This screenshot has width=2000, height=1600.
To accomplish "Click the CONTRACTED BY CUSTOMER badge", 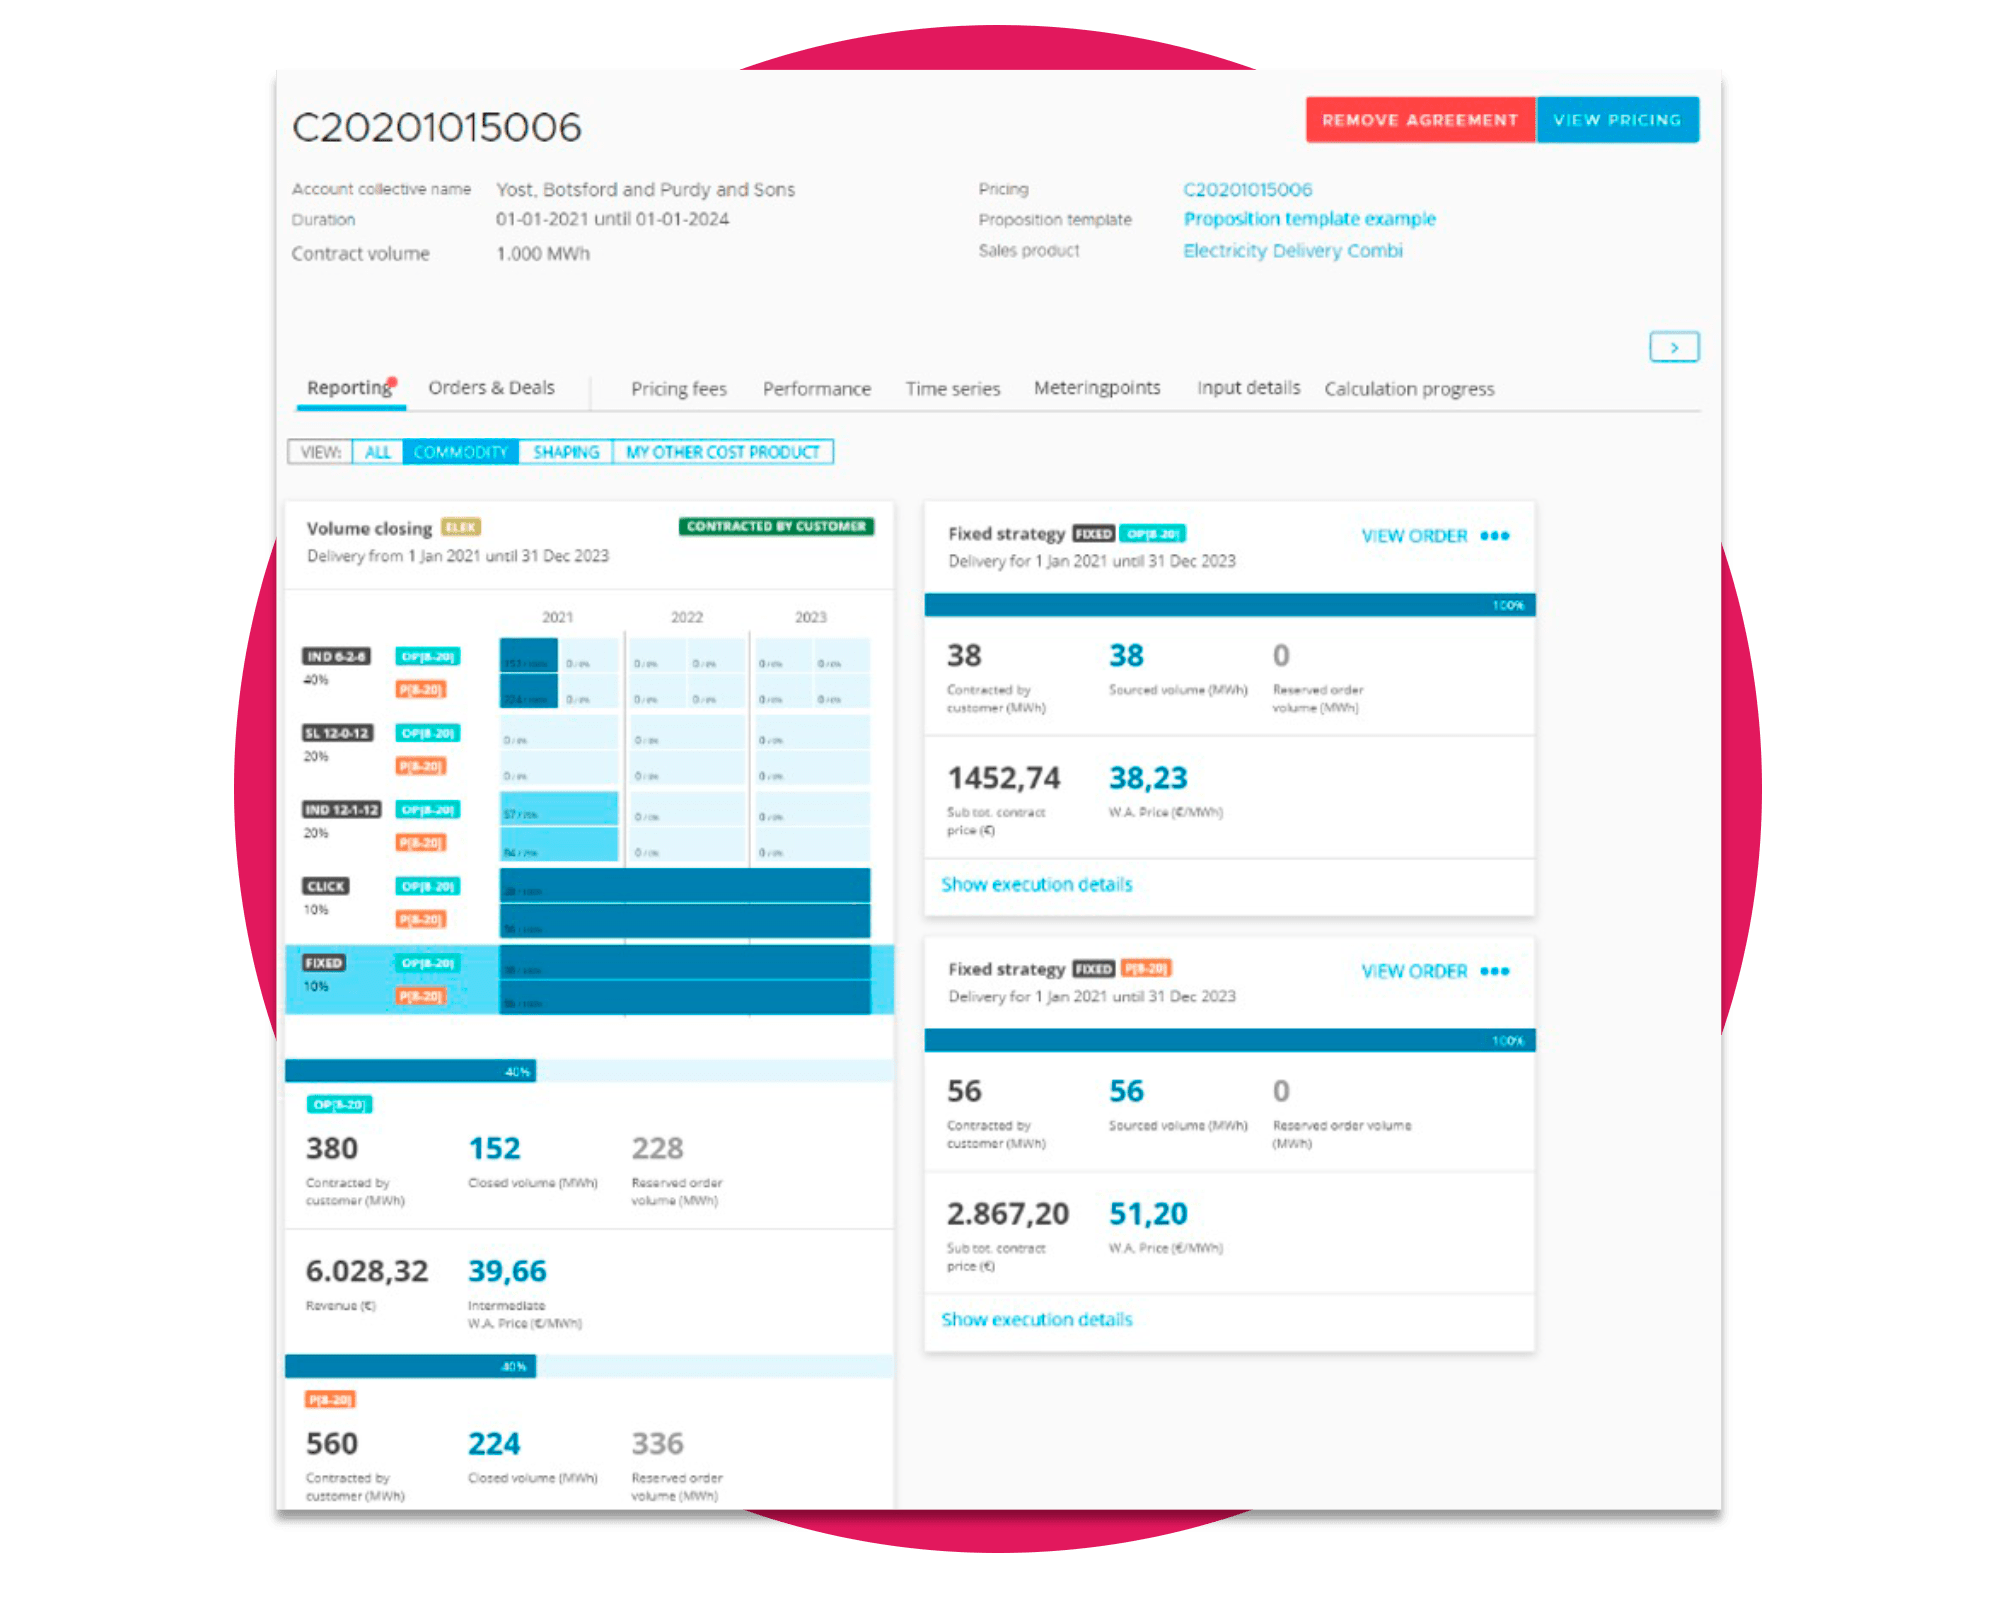I will [776, 526].
